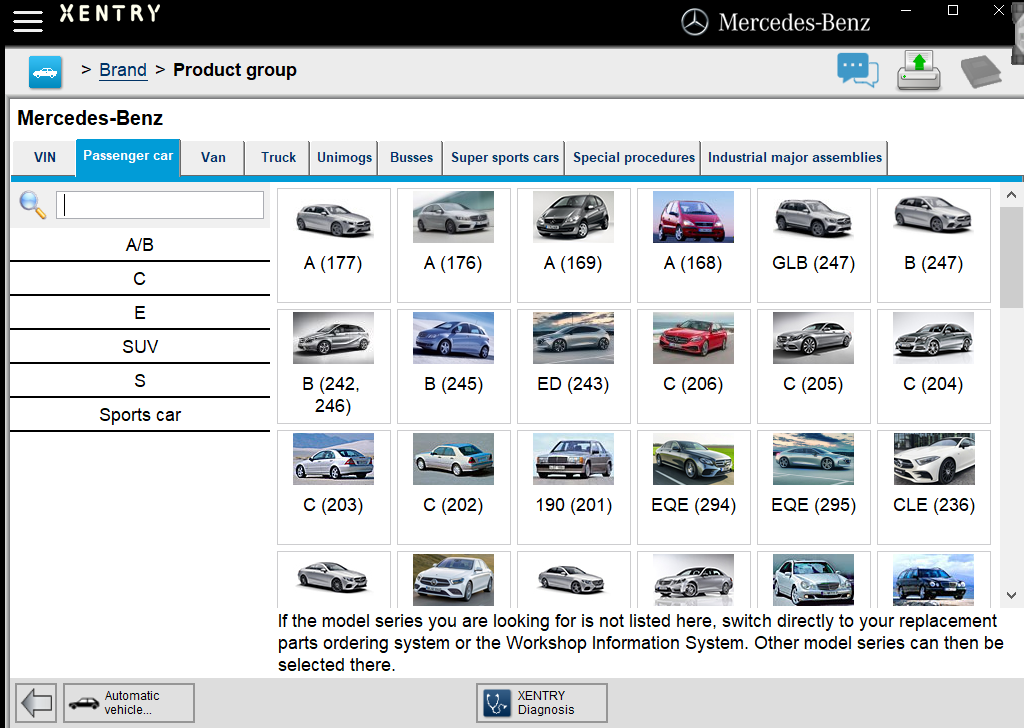Start Automatic vehicle determination
1024x728 pixels.
coord(129,703)
